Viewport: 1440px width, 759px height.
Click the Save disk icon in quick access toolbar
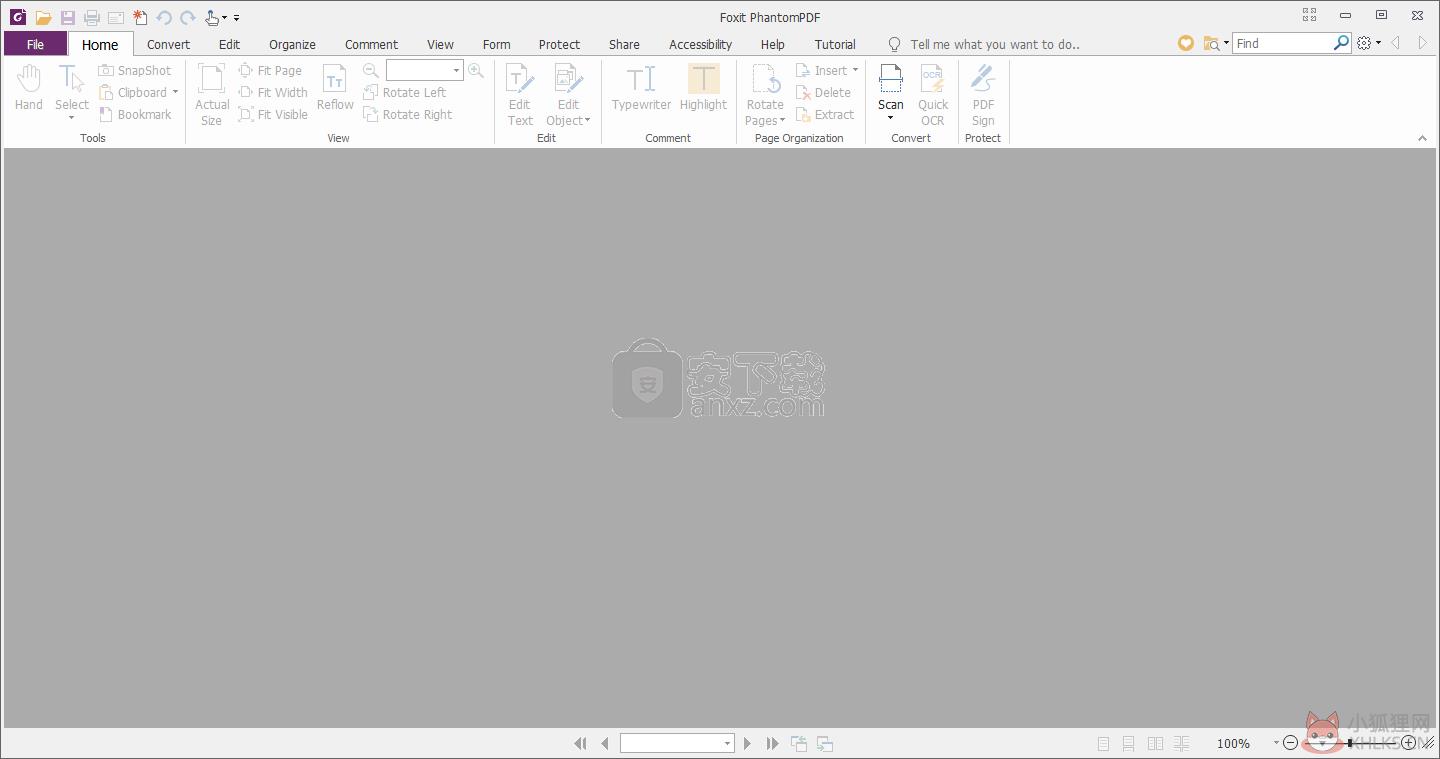tap(67, 17)
